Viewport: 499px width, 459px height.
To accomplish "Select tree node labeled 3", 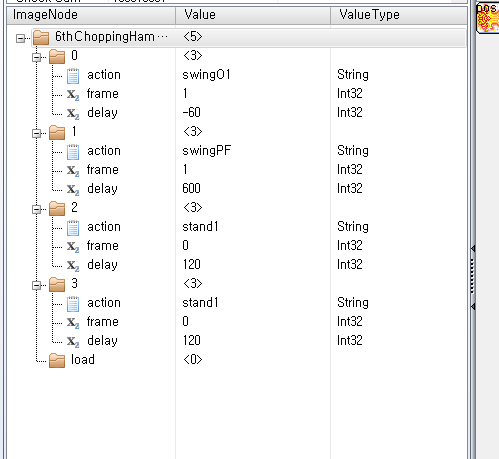I will coord(74,283).
